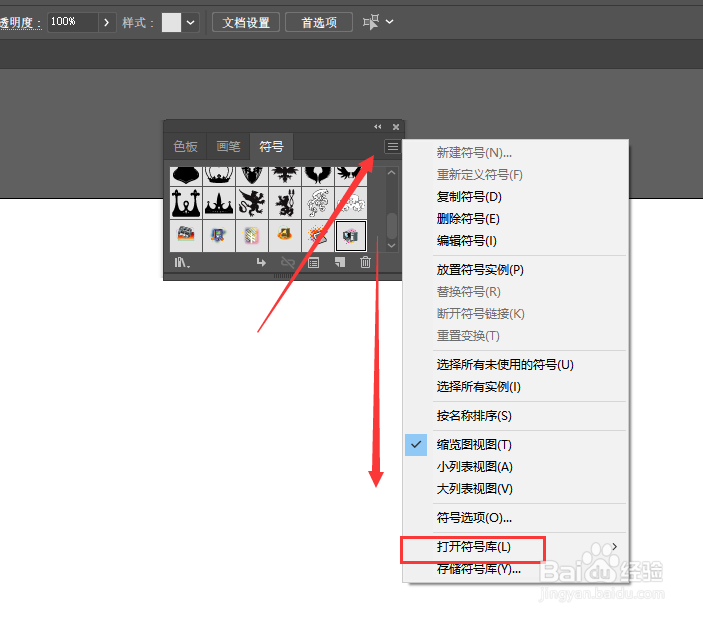Click the 首选项 button

click(319, 22)
